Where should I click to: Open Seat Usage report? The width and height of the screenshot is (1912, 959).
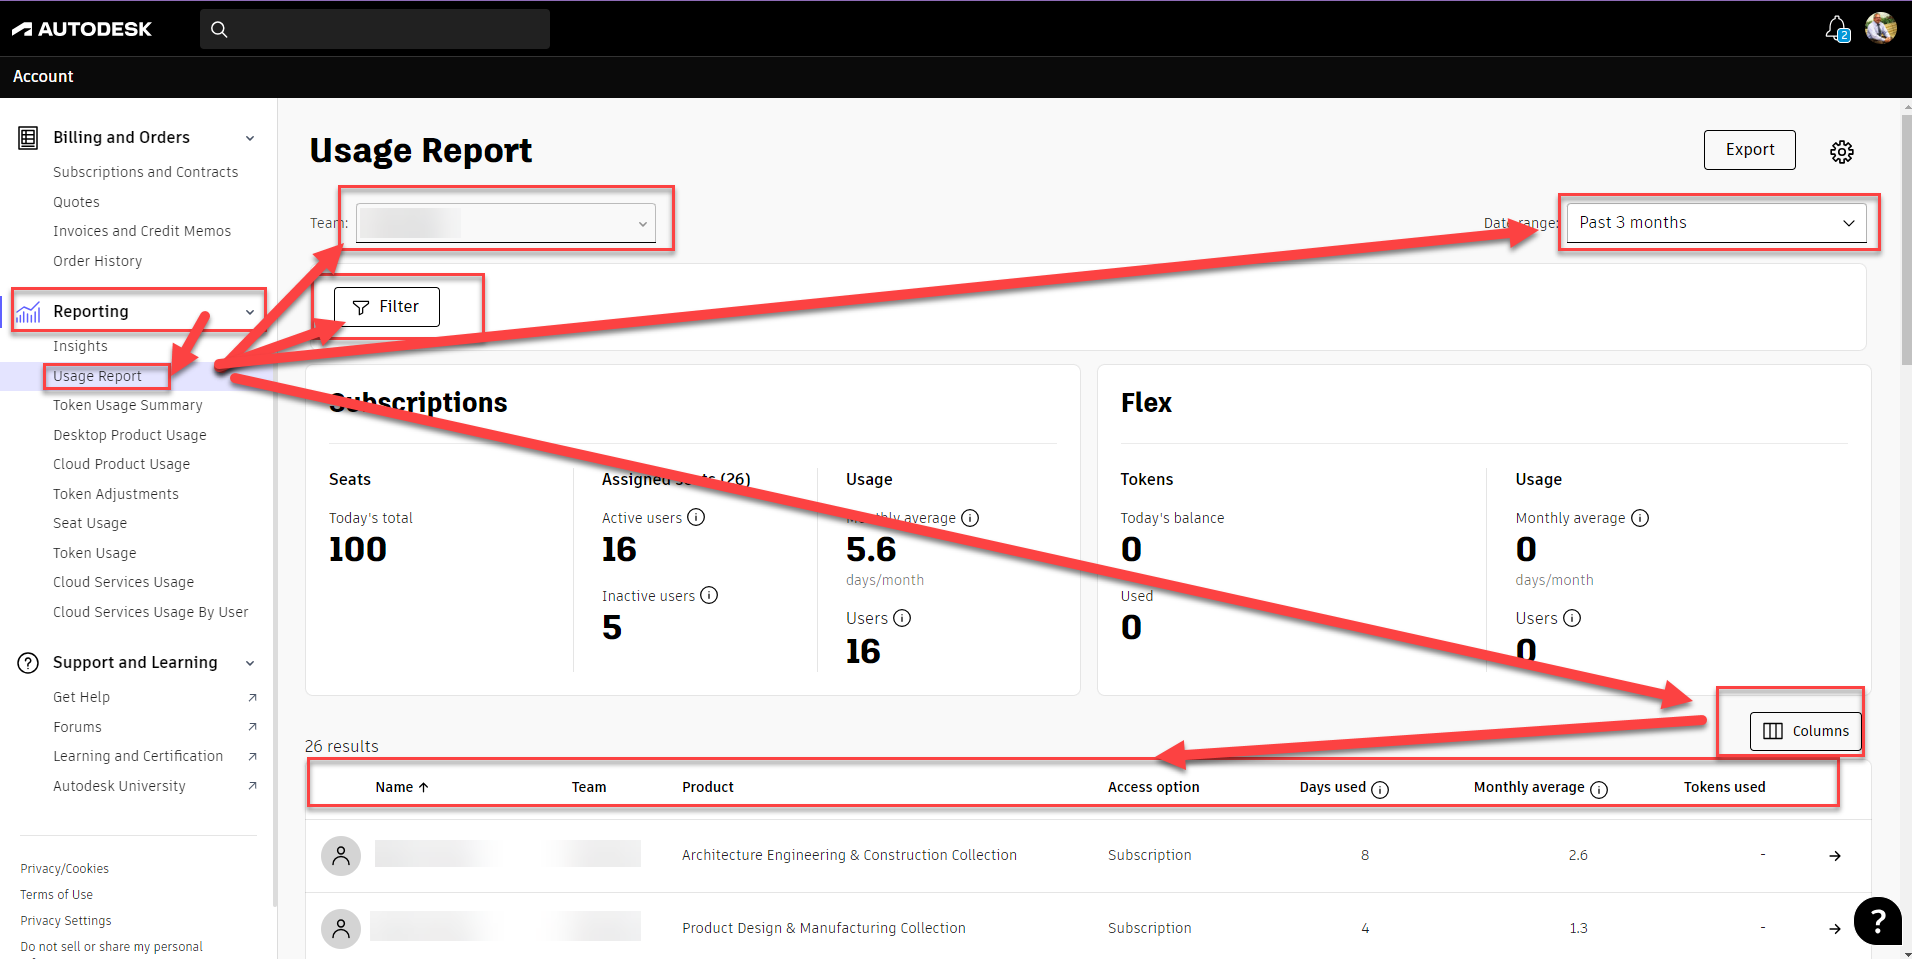click(90, 523)
